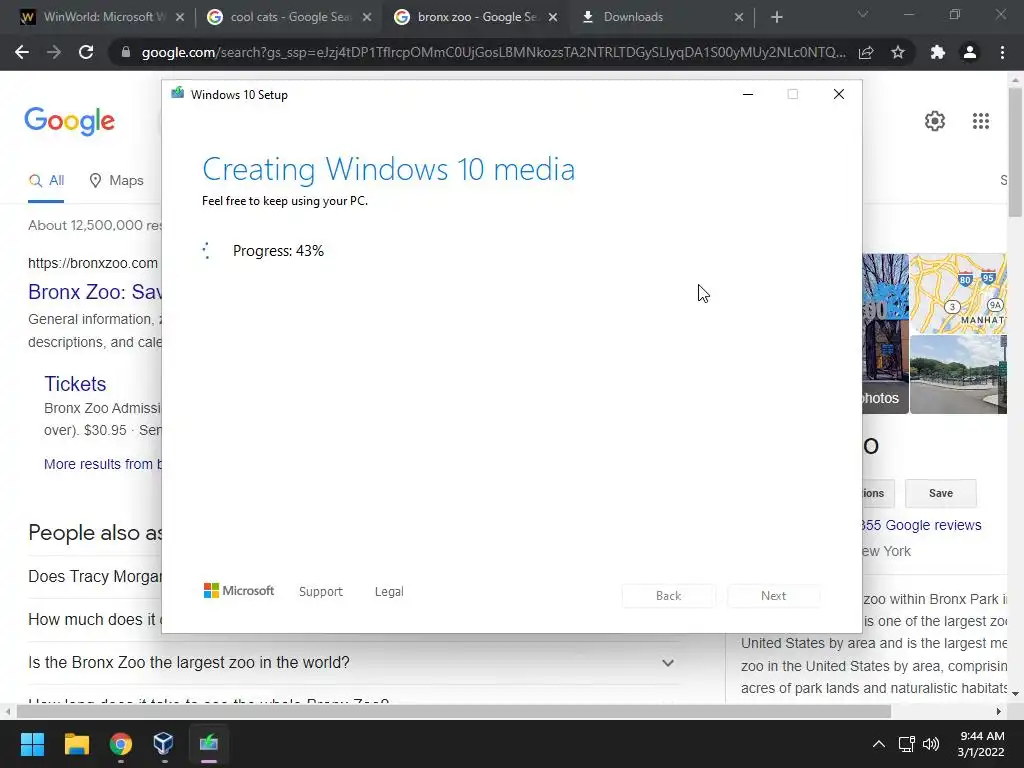Click the Windows 10 Setup title bar icon
The height and width of the screenshot is (768, 1024).
178,93
